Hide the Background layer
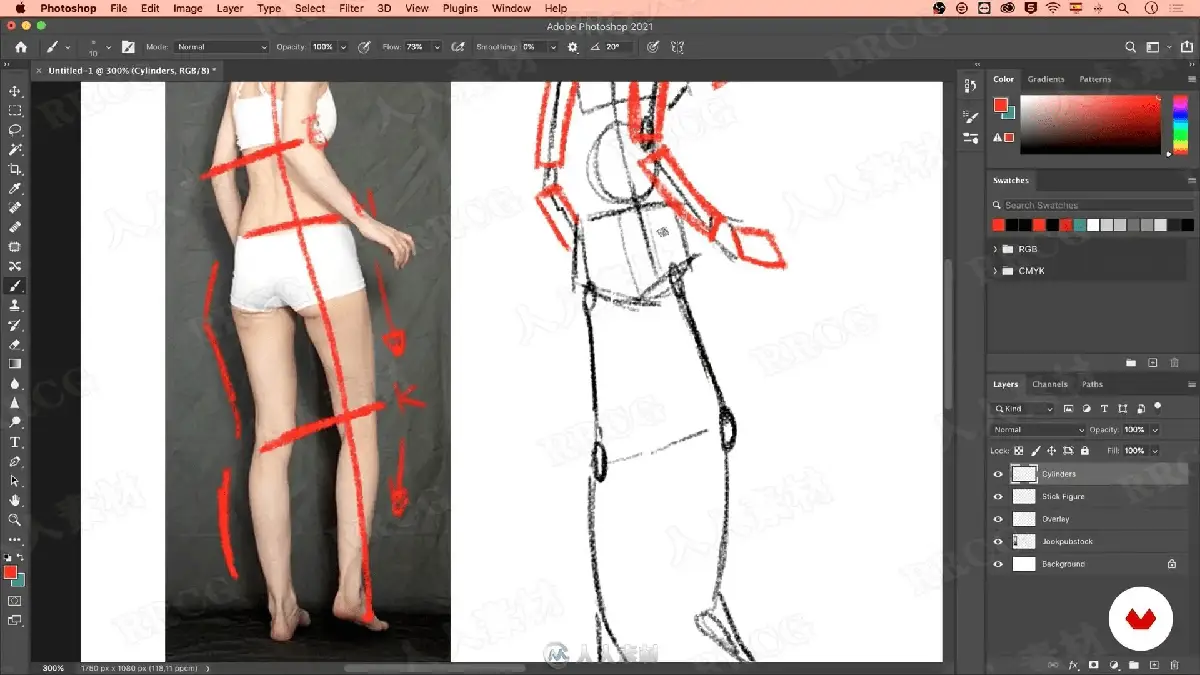 [x=998, y=564]
